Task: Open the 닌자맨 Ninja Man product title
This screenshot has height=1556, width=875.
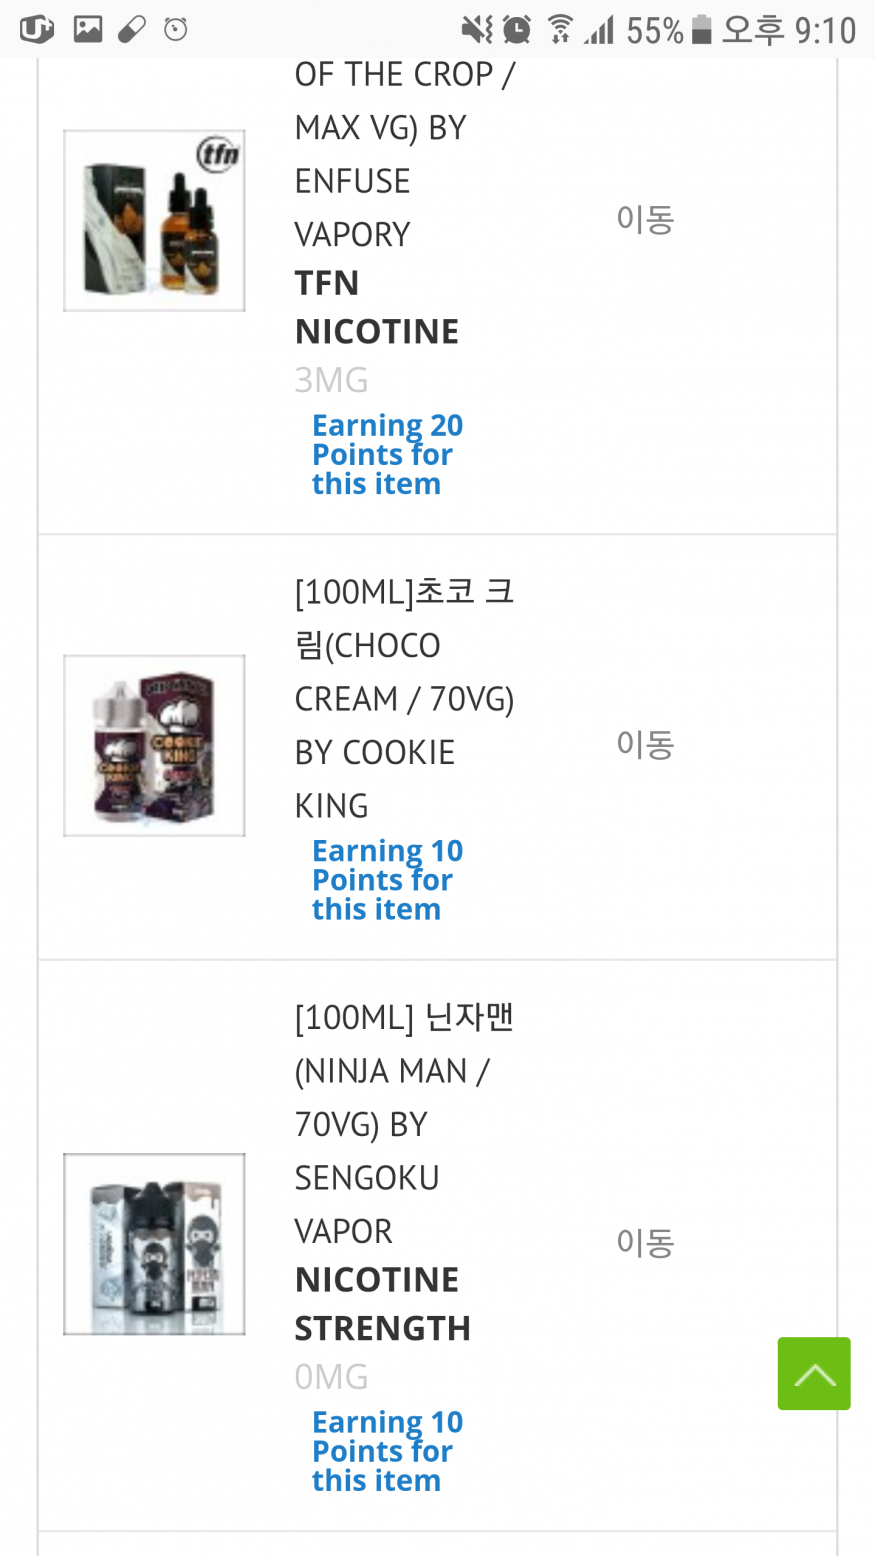Action: point(404,1124)
